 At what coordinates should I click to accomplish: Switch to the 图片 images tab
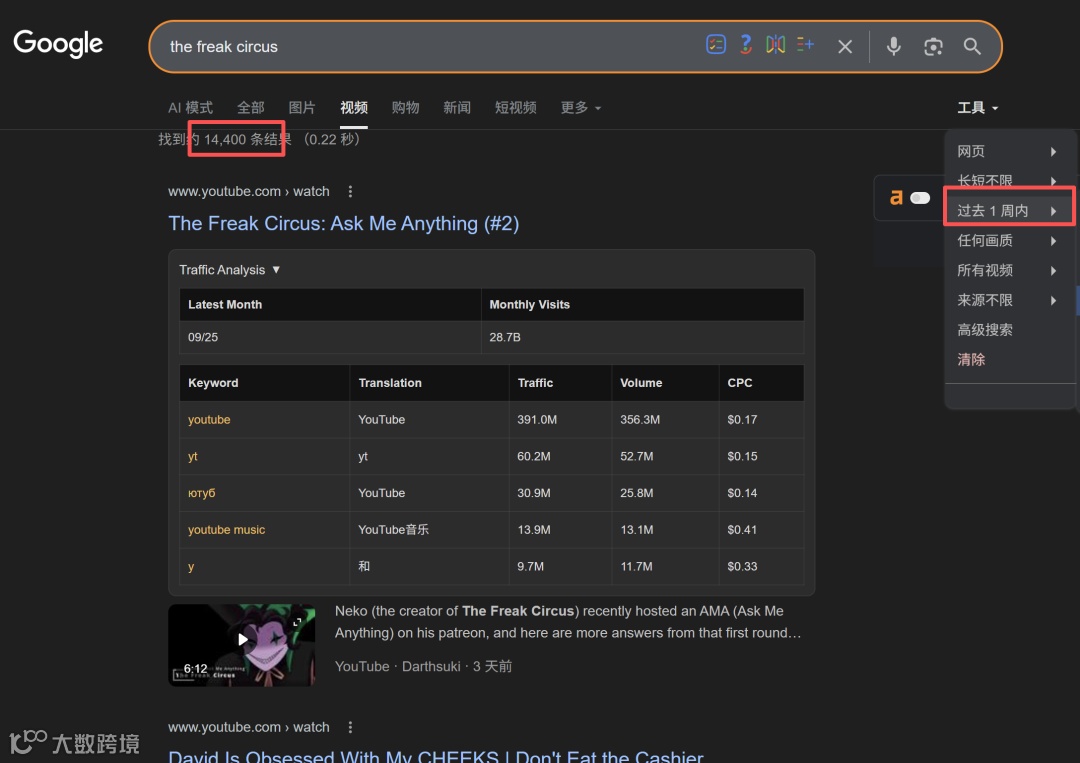302,108
